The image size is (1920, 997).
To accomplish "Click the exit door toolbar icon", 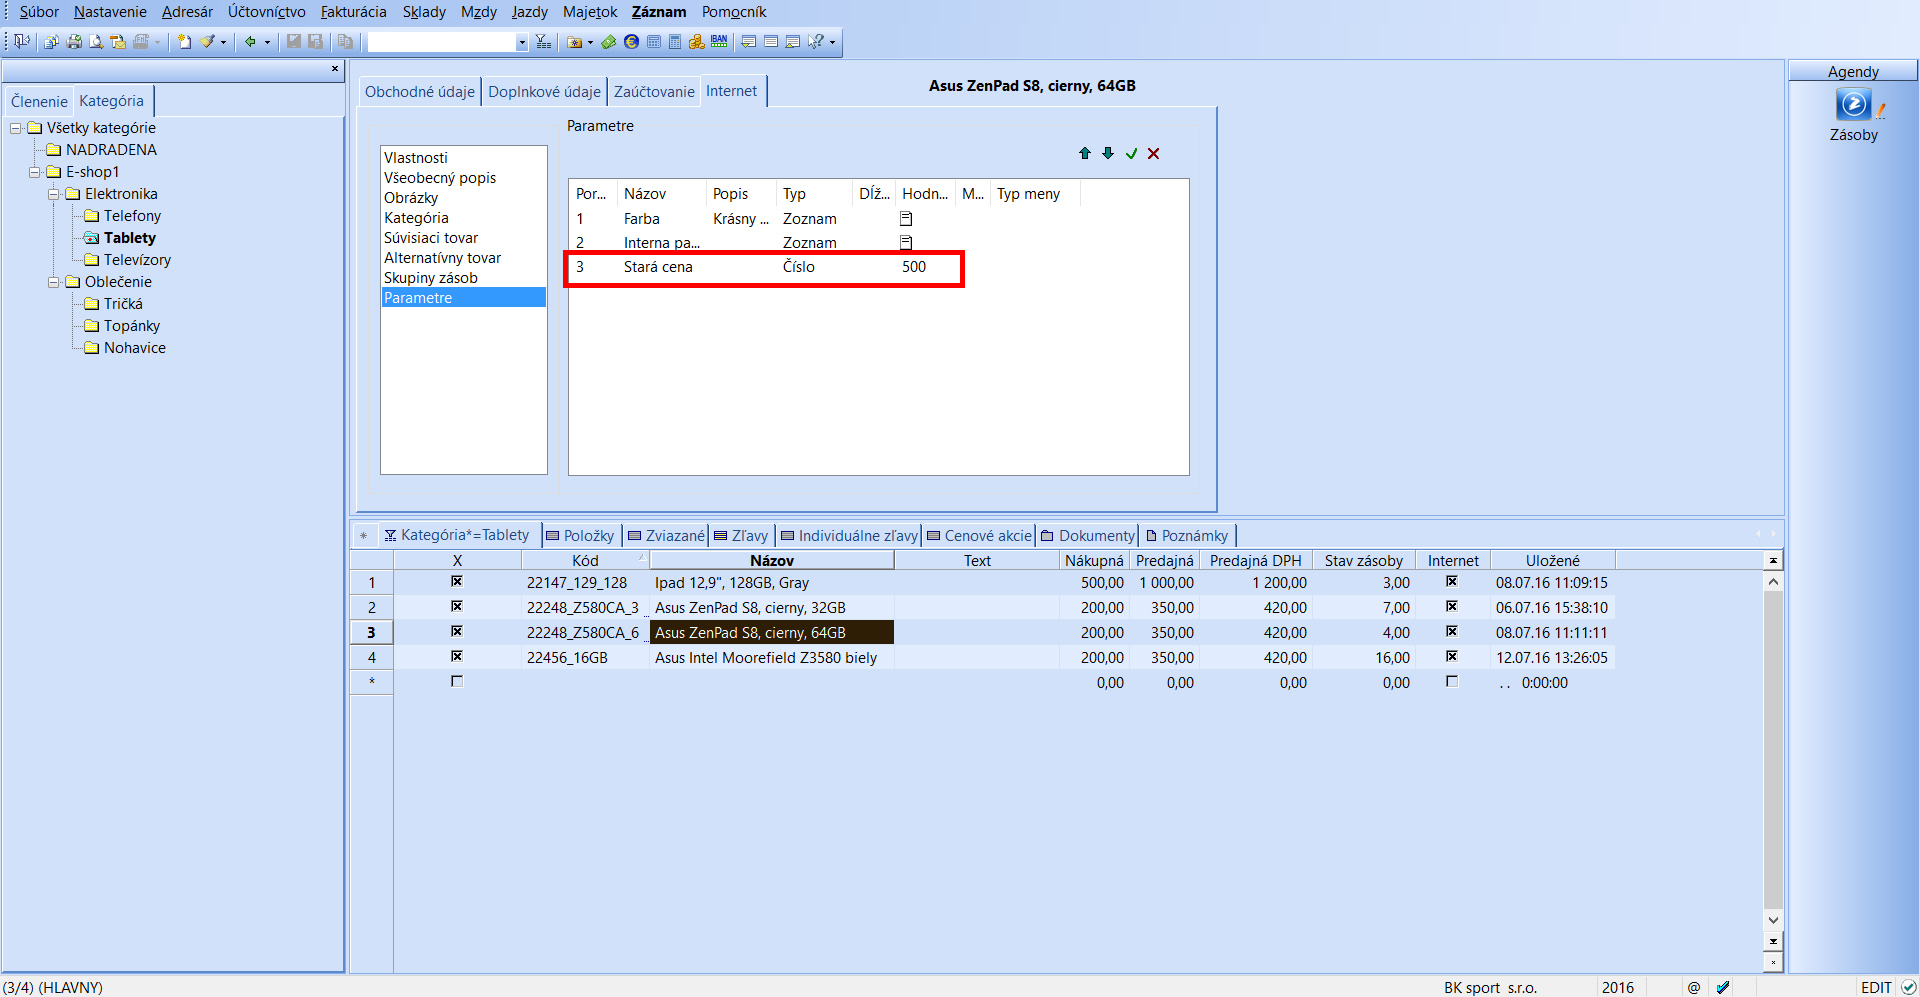I will pyautogui.click(x=21, y=41).
